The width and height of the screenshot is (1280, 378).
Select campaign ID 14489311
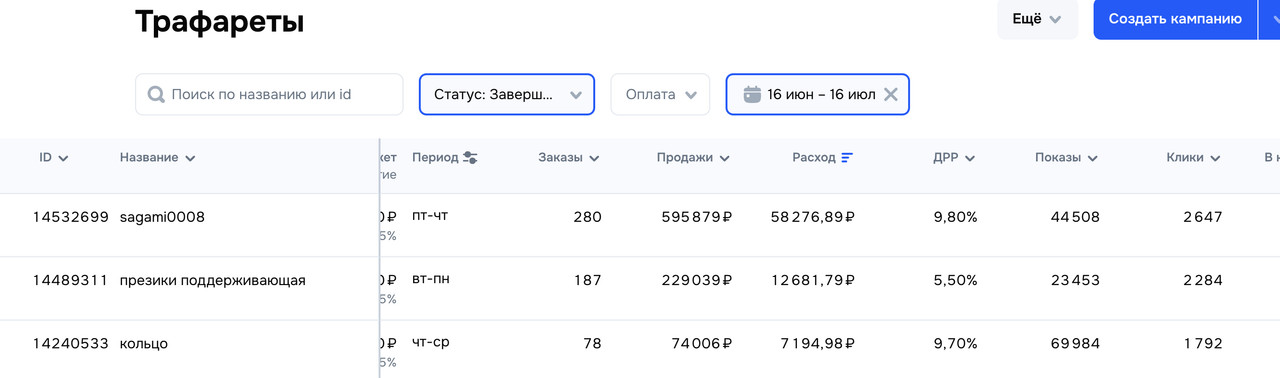[x=70, y=281]
